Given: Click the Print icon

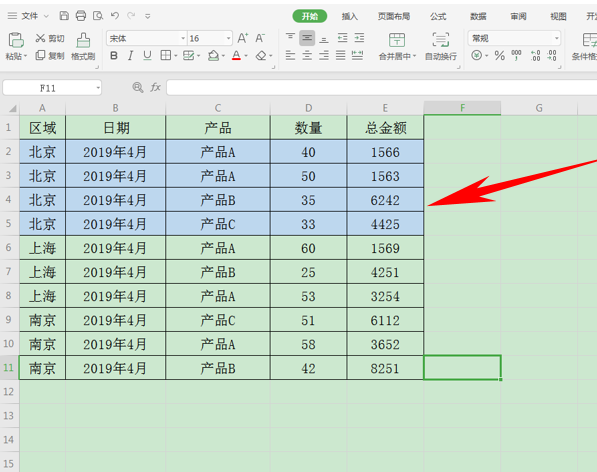Looking at the screenshot, I should tap(81, 16).
